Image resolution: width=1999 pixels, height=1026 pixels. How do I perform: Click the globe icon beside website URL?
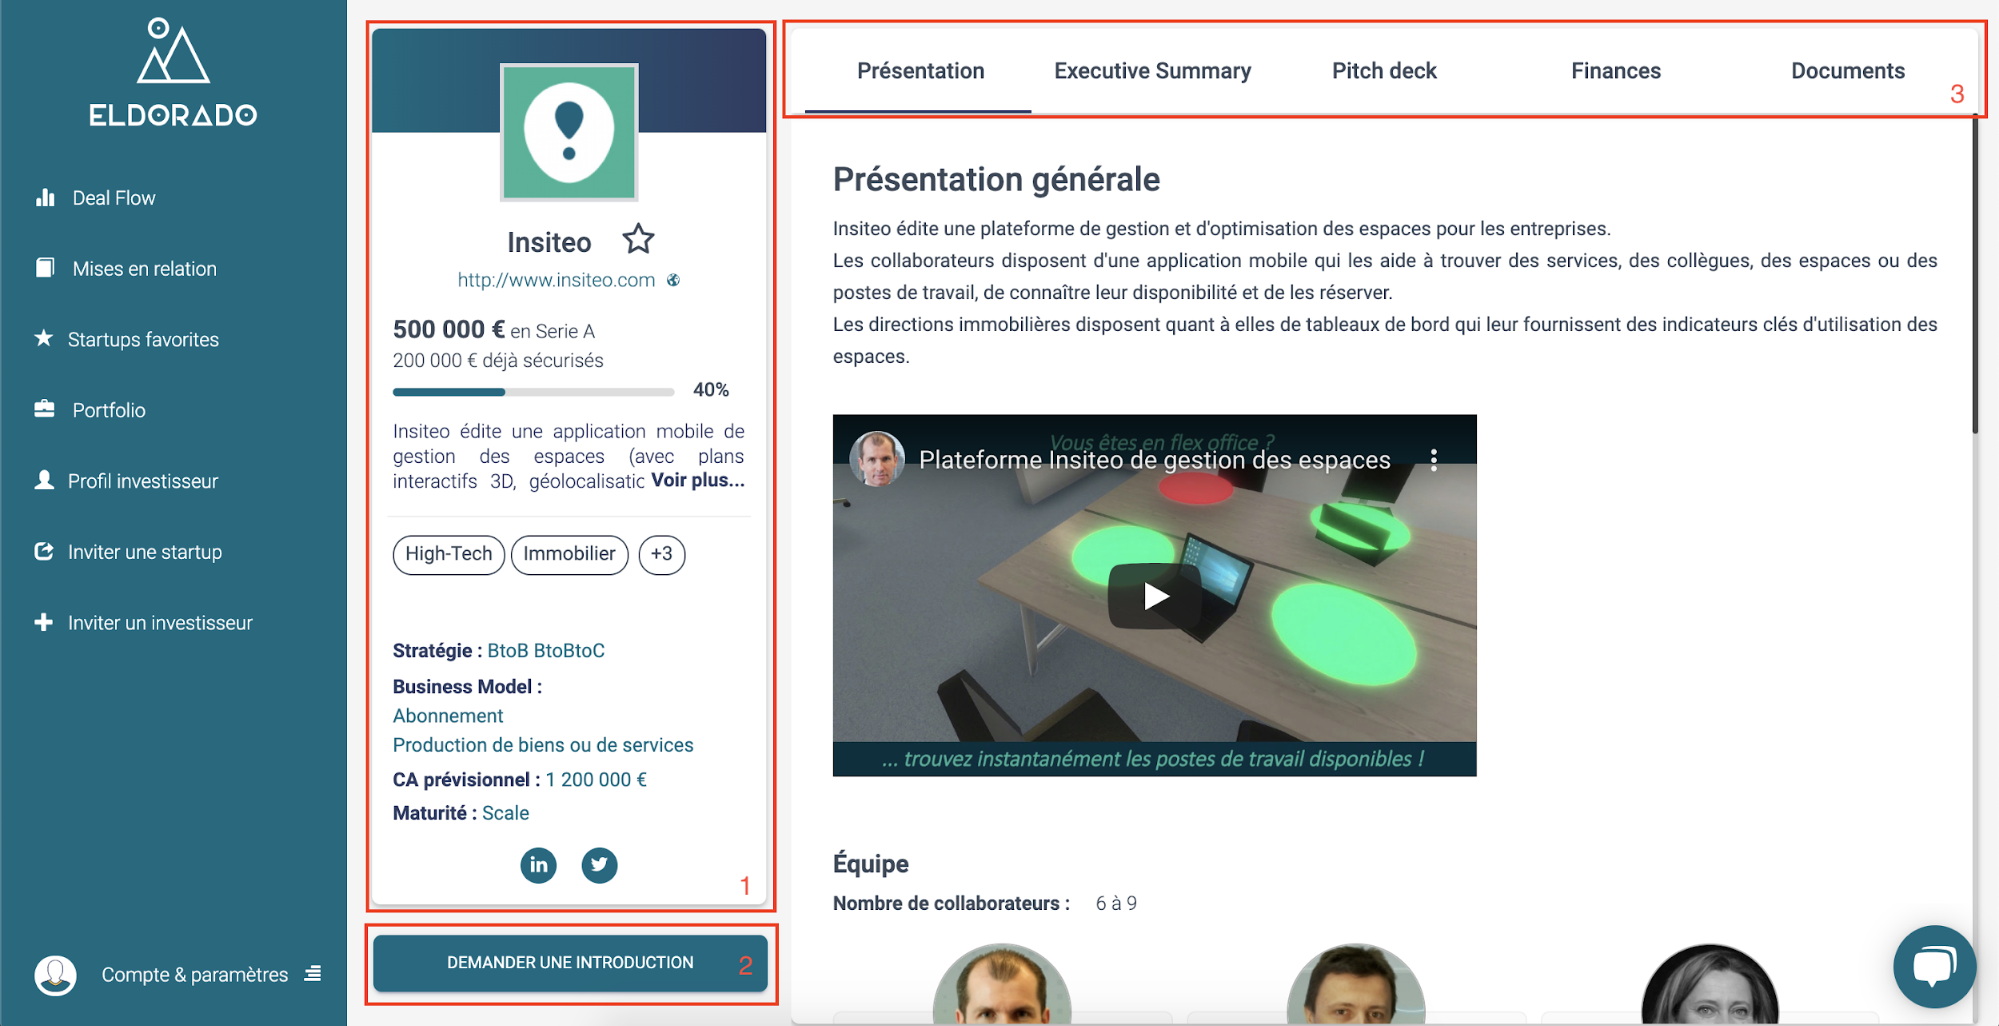674,280
